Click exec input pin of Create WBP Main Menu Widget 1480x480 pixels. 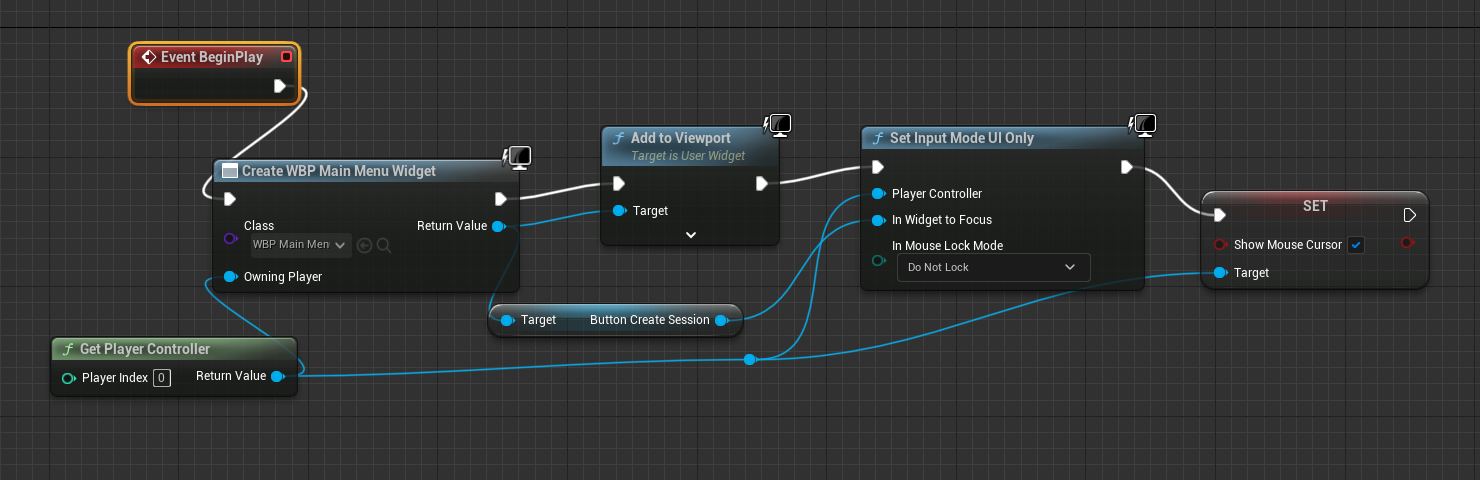coord(231,198)
